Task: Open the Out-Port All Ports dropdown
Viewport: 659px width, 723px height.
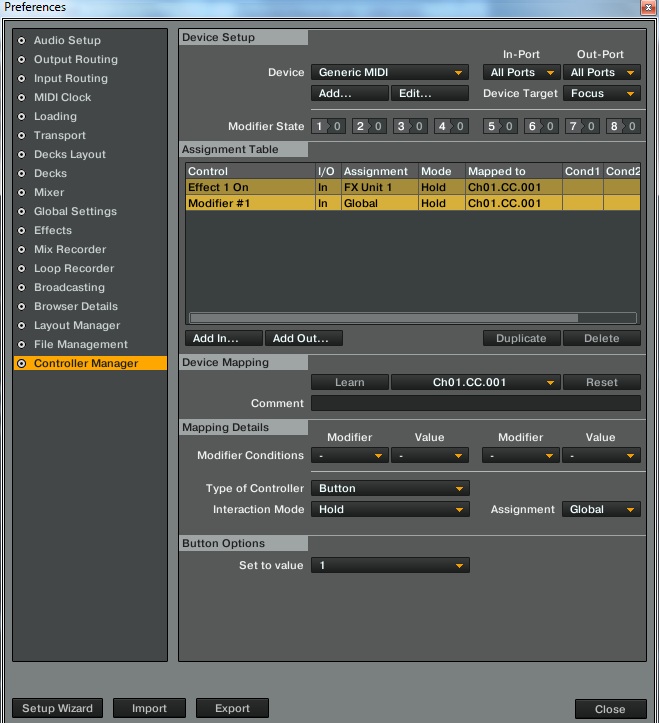Action: click(x=602, y=72)
